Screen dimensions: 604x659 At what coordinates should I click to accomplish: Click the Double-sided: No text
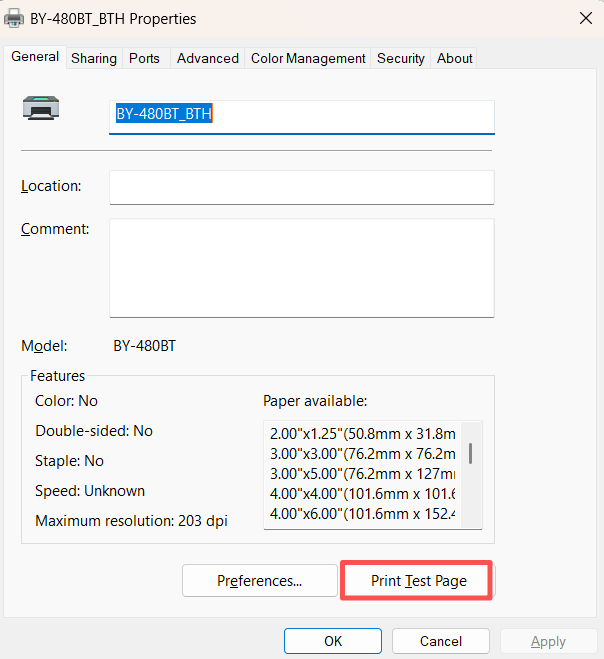point(94,431)
